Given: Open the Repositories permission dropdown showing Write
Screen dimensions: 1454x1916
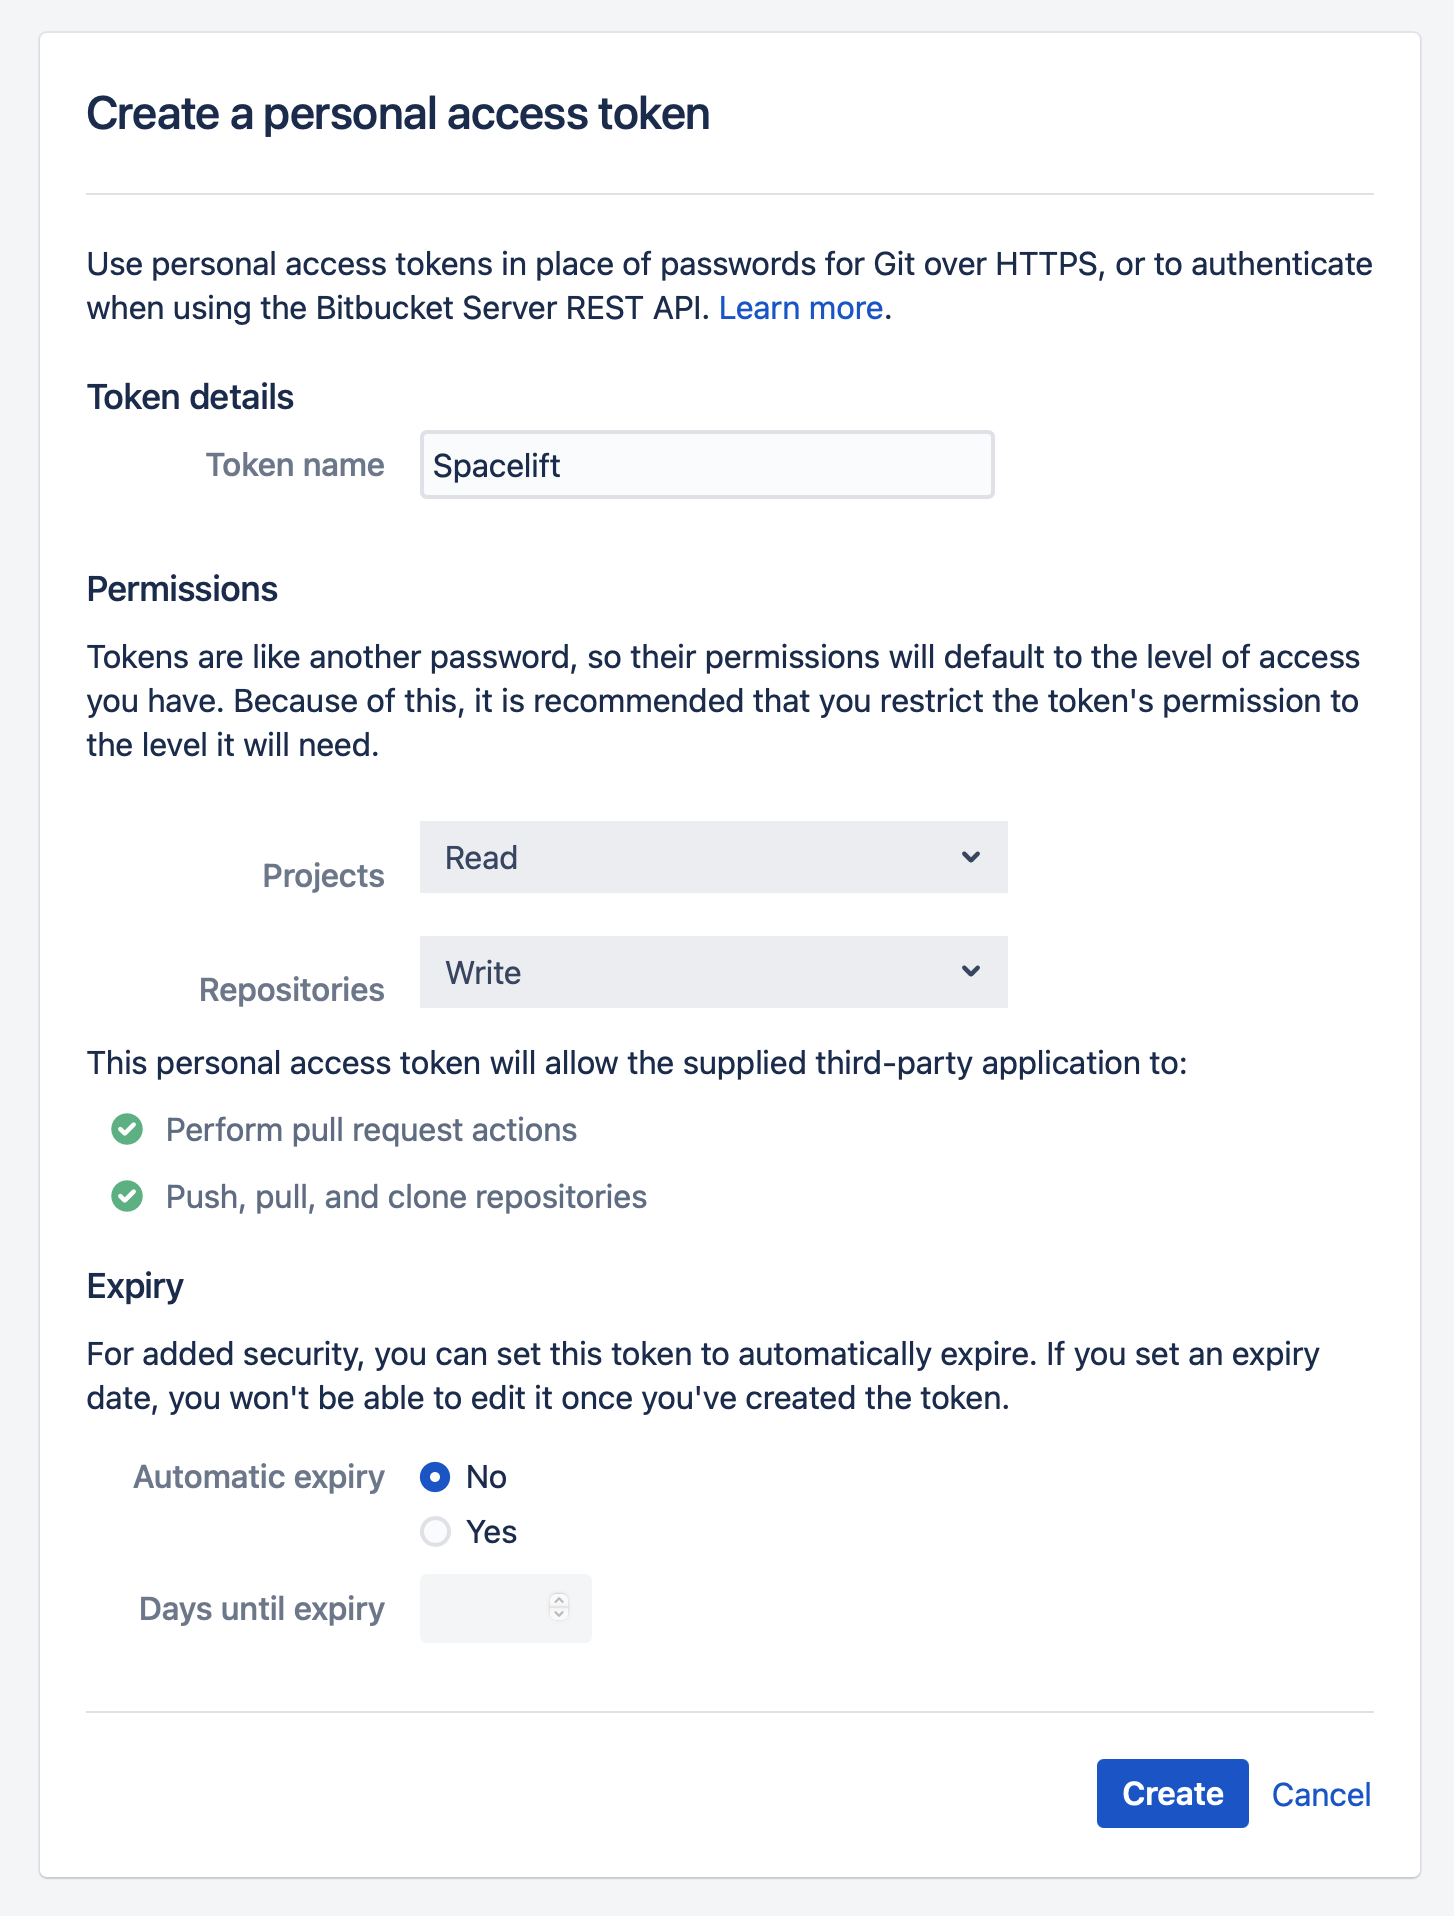Looking at the screenshot, I should click(712, 972).
